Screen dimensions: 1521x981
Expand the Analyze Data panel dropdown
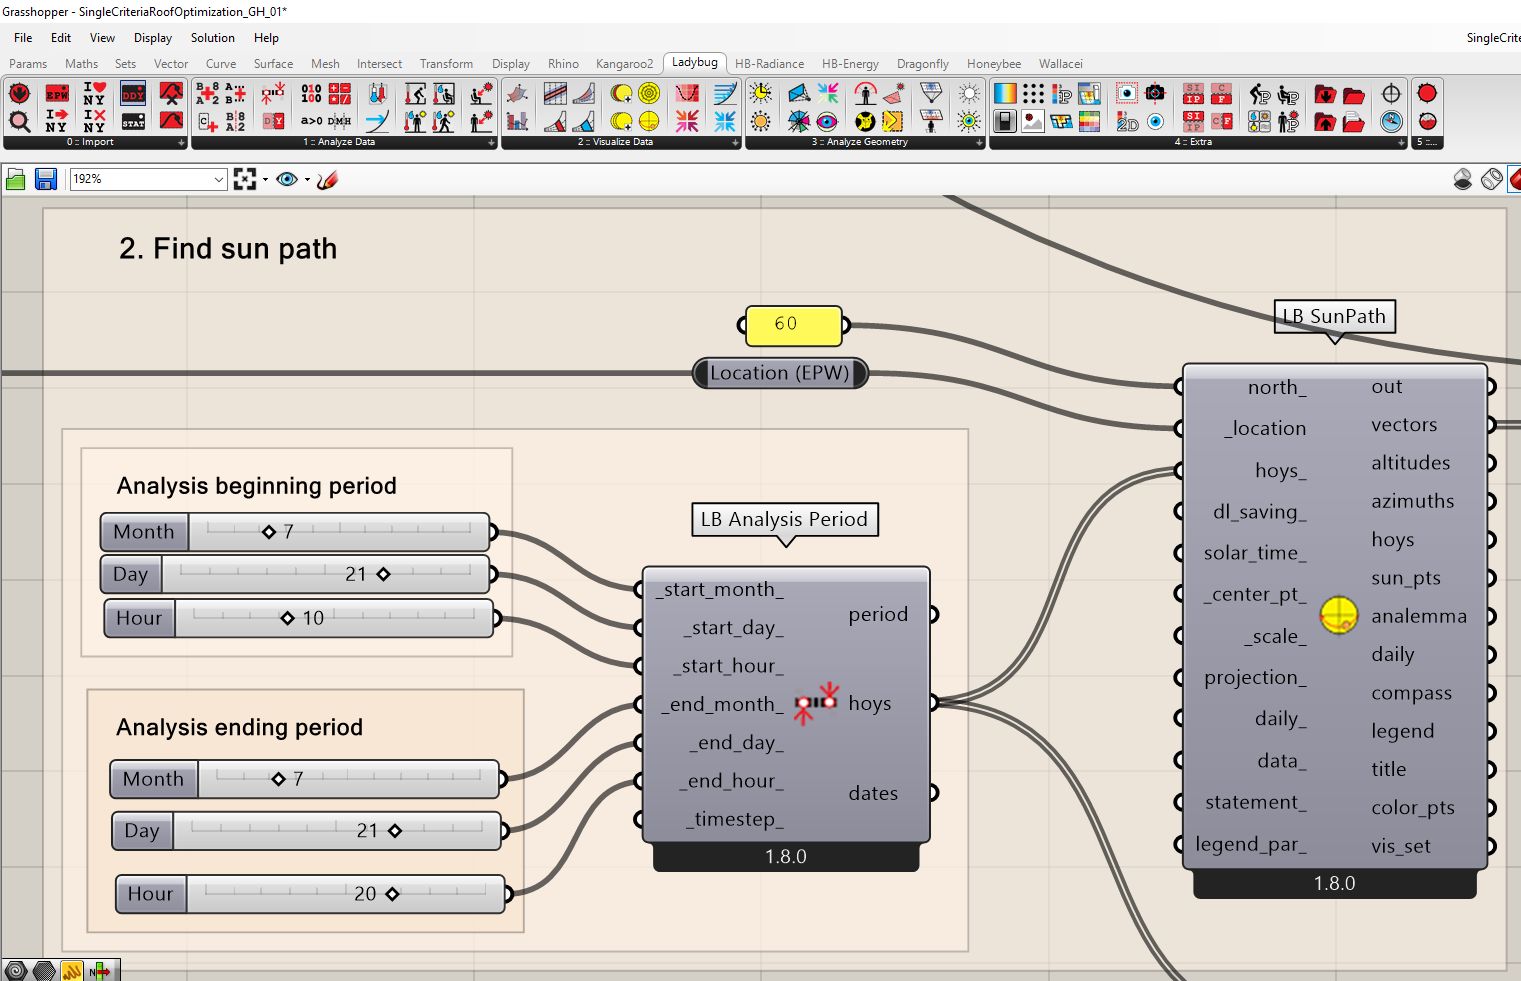tap(491, 143)
